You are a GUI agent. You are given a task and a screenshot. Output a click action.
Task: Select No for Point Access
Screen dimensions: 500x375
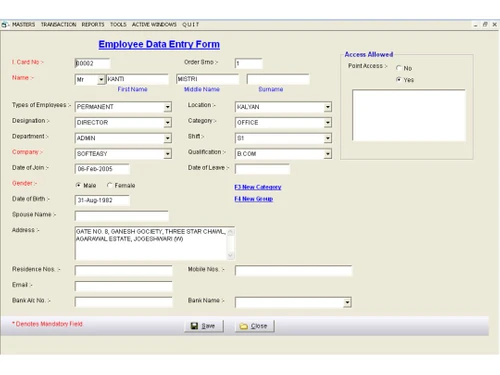point(399,68)
